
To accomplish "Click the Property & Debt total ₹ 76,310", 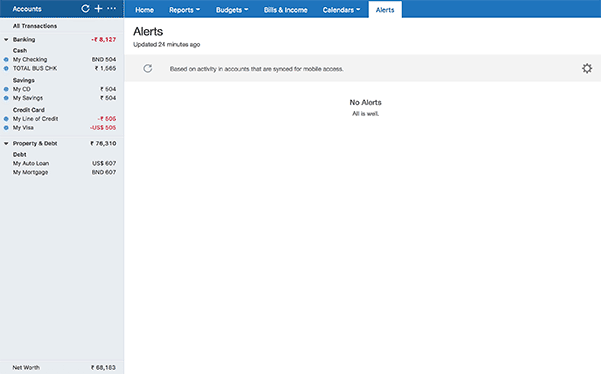I will pyautogui.click(x=103, y=143).
